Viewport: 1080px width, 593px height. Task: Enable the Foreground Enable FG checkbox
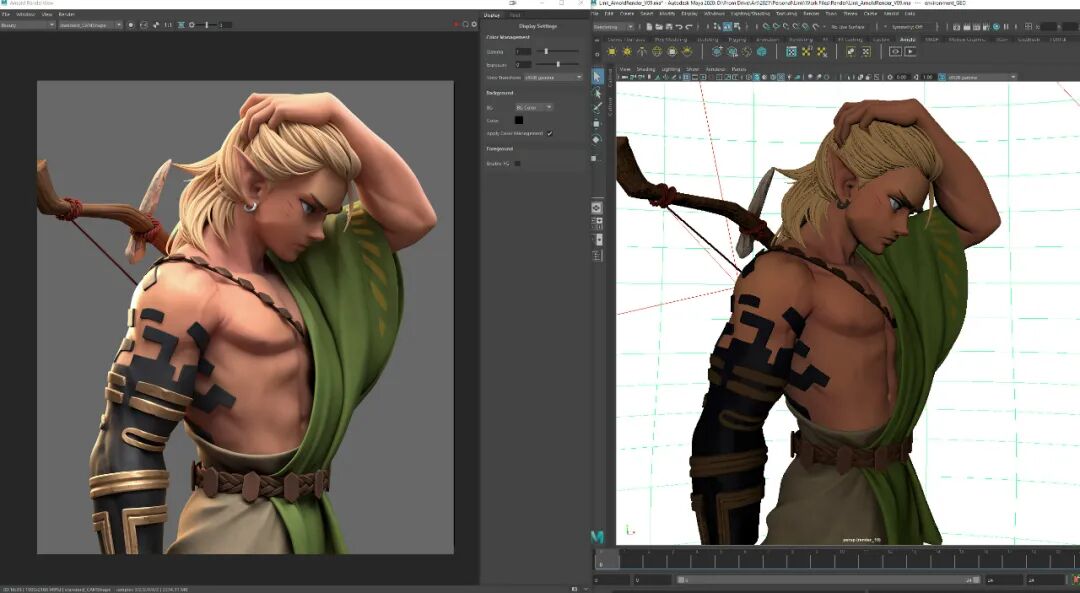pos(517,163)
